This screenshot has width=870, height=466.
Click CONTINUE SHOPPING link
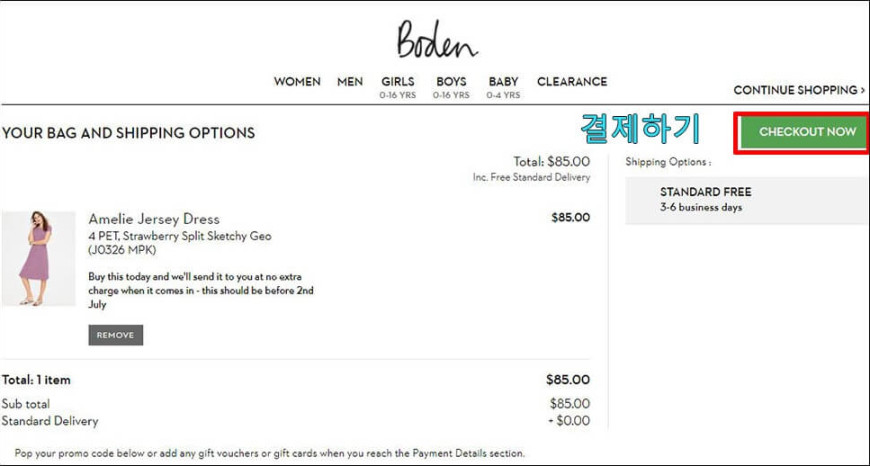point(799,90)
